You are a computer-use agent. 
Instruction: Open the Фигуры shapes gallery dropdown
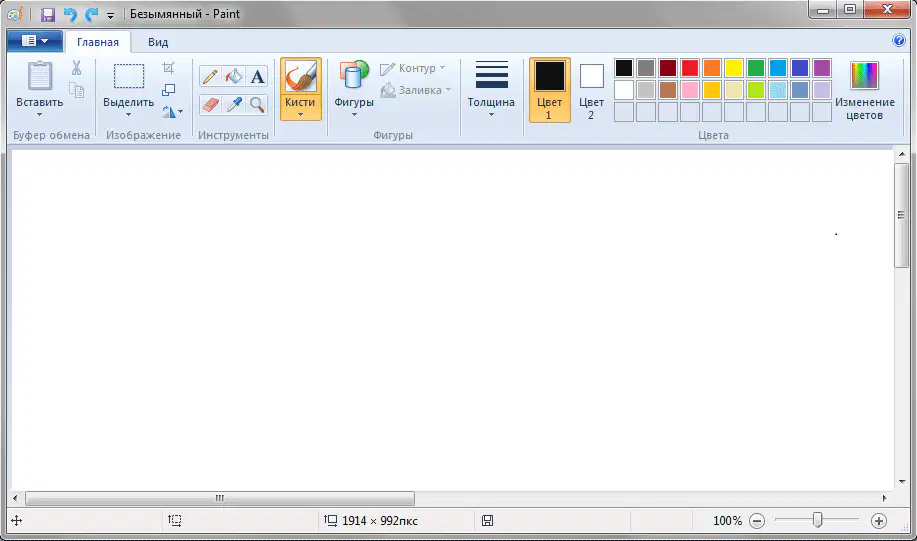point(354,88)
